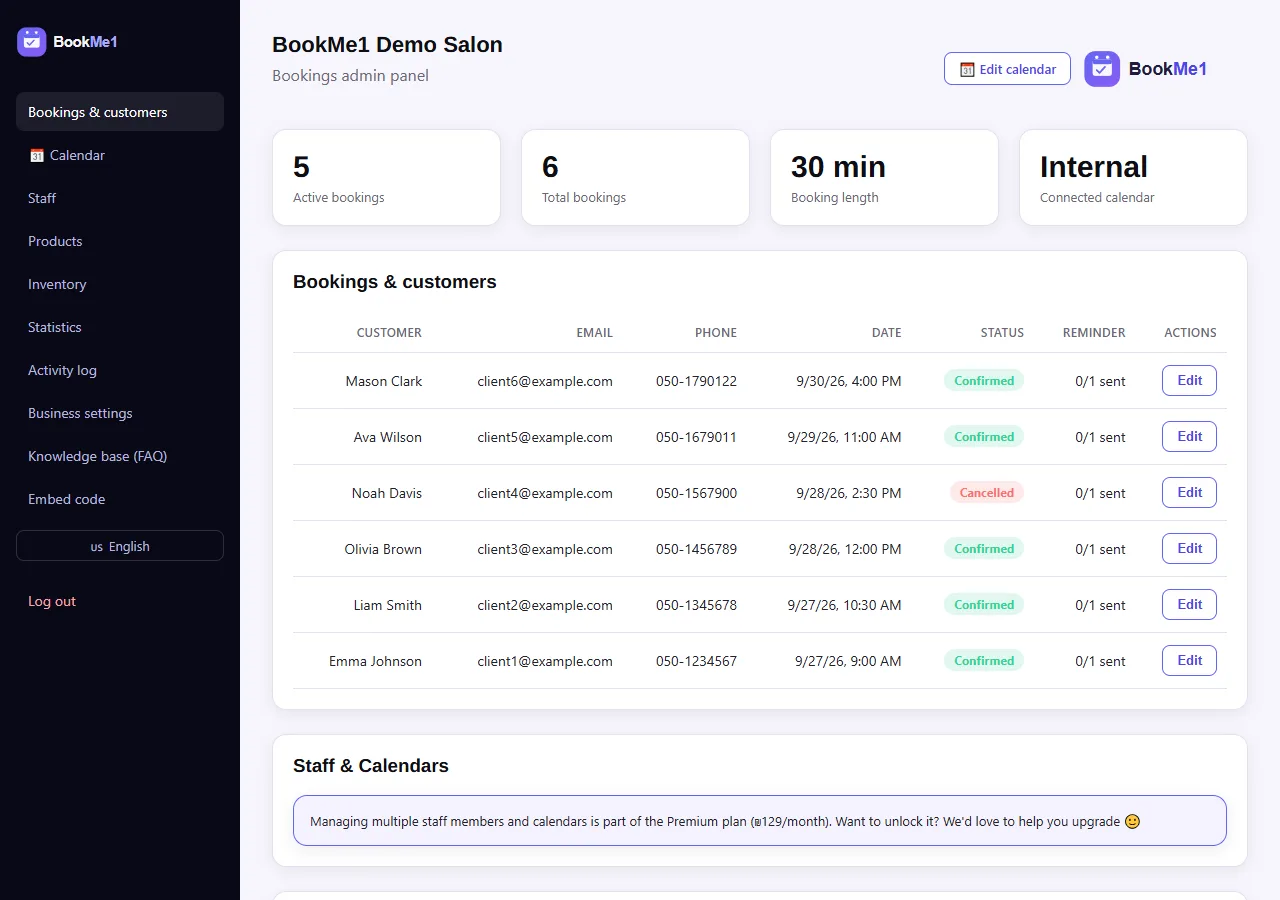Click Log out link
The image size is (1280, 900).
pos(52,601)
